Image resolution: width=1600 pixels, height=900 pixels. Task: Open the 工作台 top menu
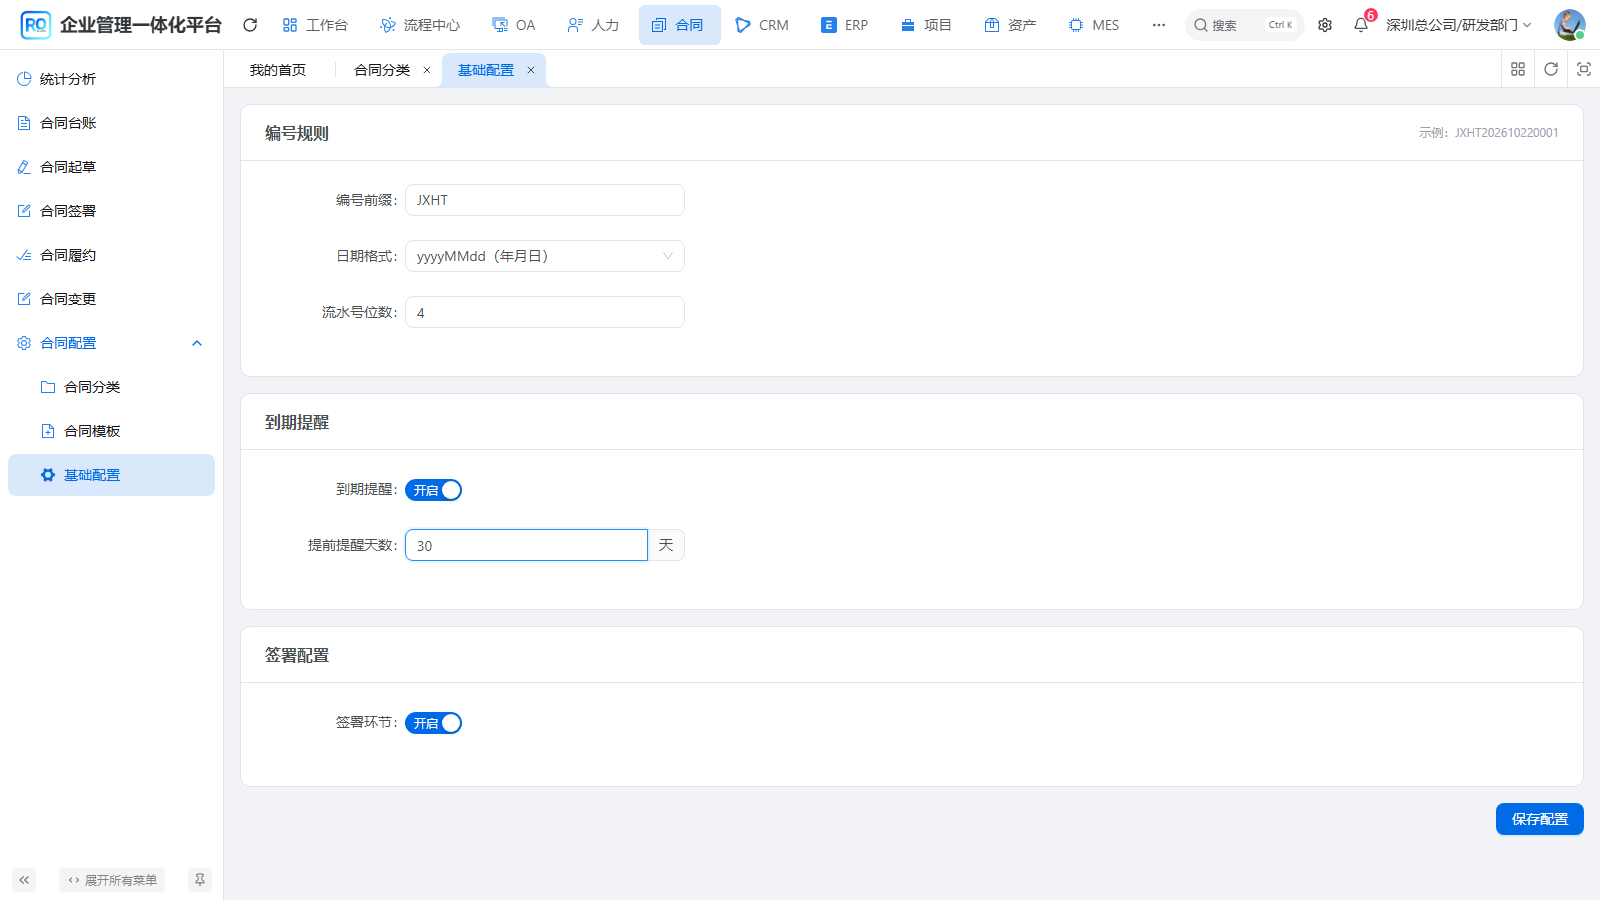315,25
